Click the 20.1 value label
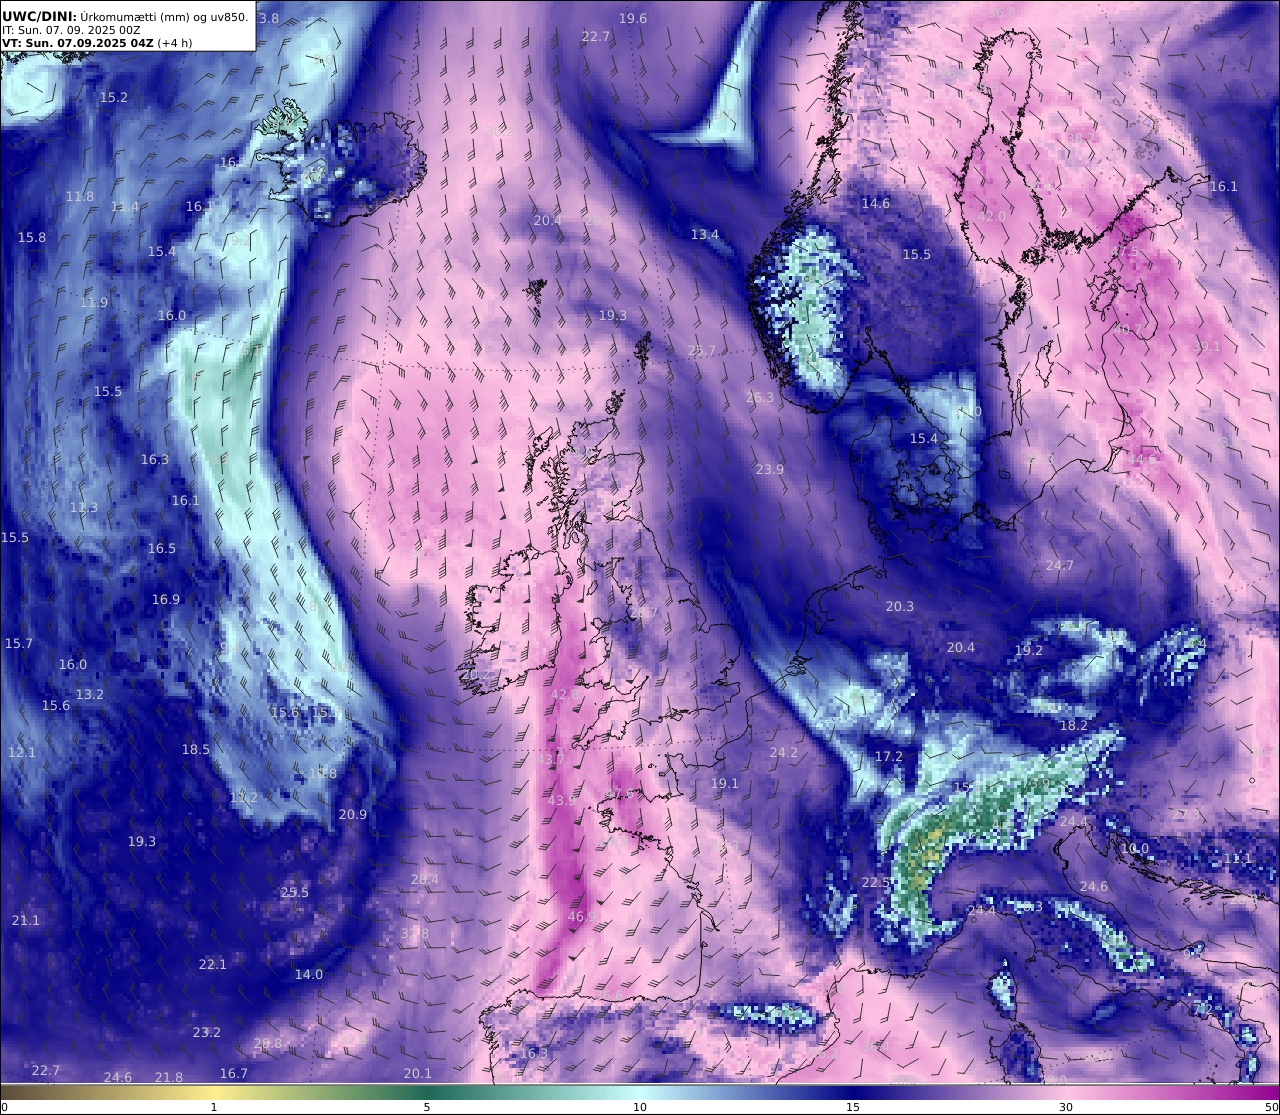This screenshot has height=1115, width=1280. (418, 1074)
